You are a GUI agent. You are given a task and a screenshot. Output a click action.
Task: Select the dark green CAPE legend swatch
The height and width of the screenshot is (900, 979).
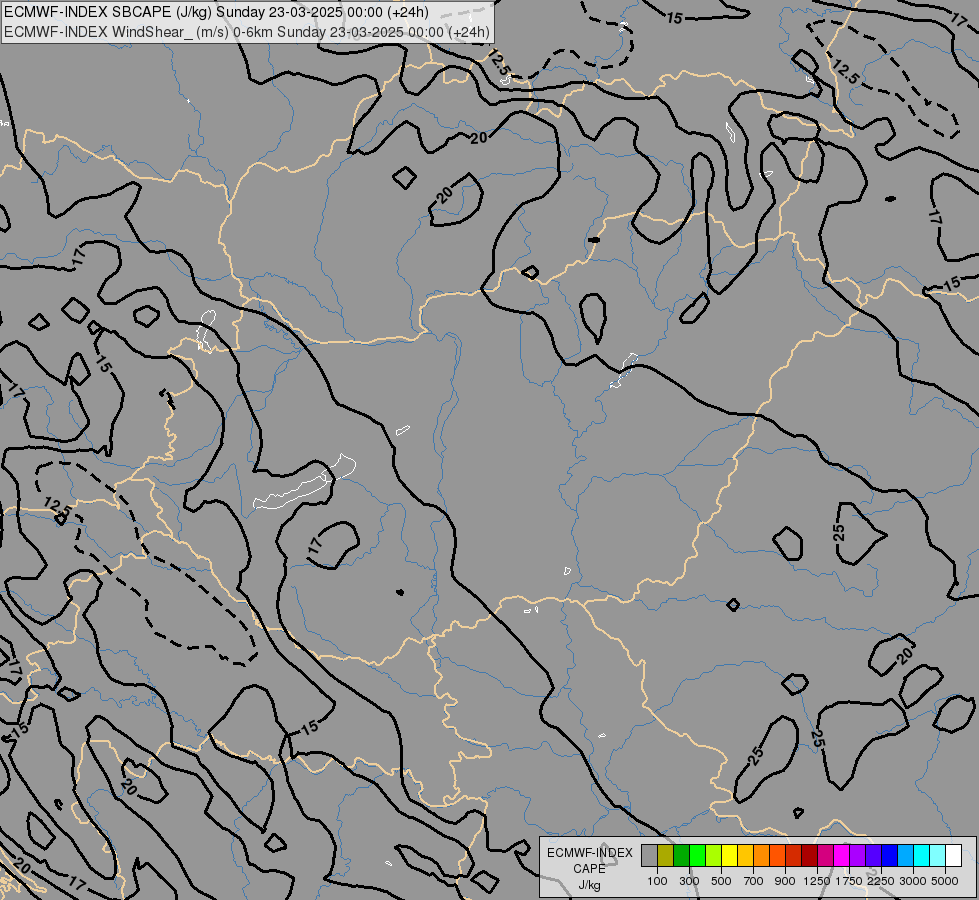pos(682,855)
